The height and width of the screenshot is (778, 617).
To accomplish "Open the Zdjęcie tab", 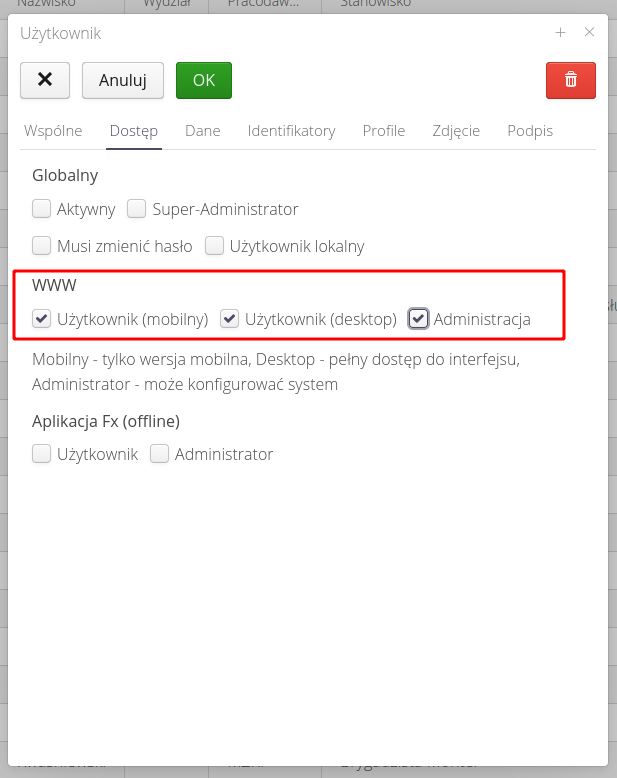I will (456, 131).
